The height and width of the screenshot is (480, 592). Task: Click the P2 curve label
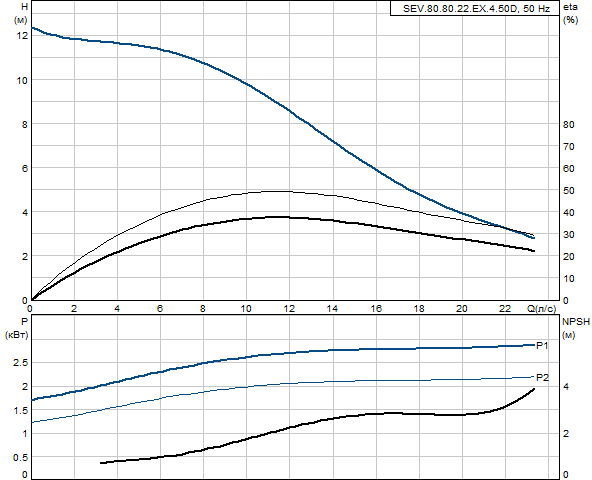pos(543,377)
